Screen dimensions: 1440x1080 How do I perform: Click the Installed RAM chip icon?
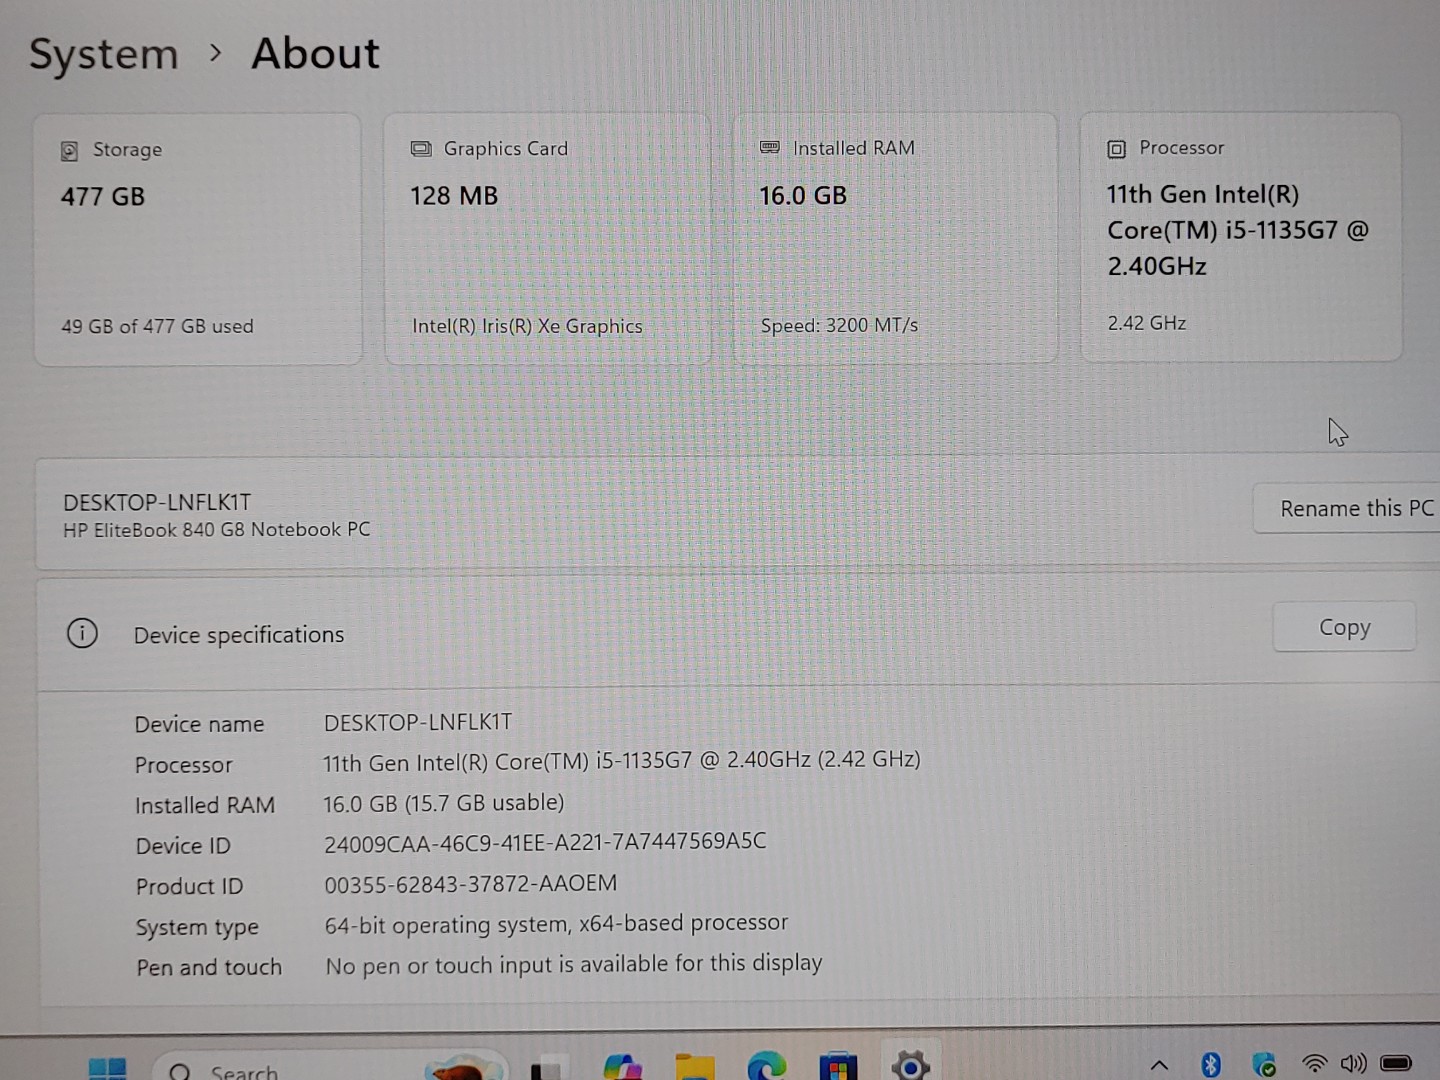tap(770, 147)
